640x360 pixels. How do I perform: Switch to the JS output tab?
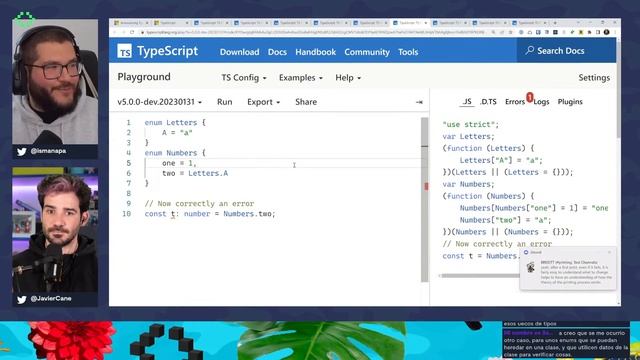pyautogui.click(x=467, y=102)
